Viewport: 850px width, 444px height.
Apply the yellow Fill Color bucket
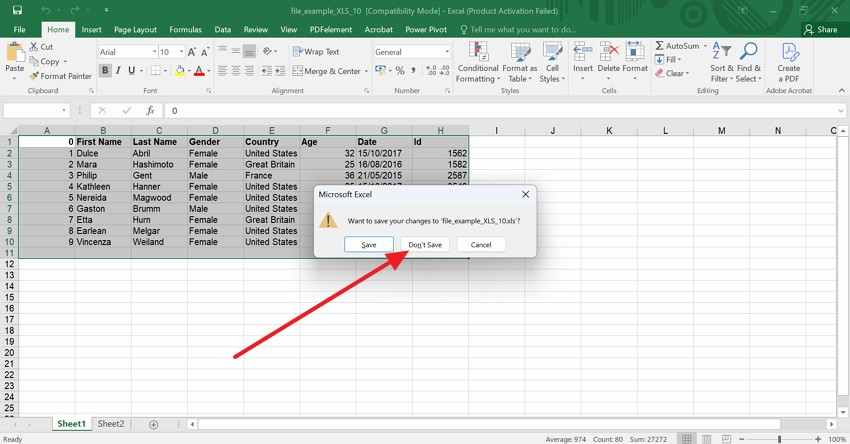pos(180,70)
